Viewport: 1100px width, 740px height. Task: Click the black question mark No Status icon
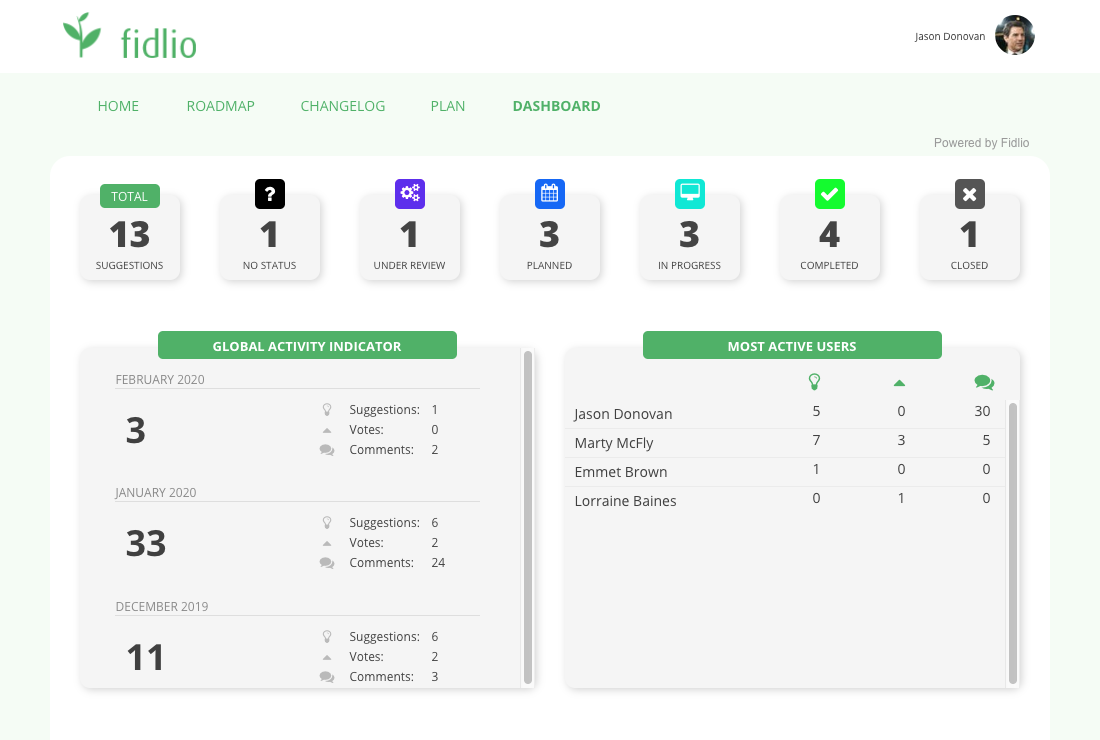pyautogui.click(x=270, y=194)
